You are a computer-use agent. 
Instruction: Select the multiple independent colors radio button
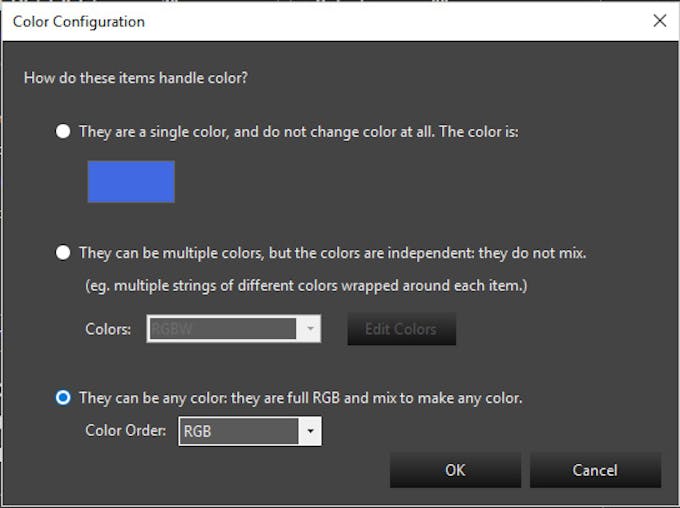coord(64,253)
